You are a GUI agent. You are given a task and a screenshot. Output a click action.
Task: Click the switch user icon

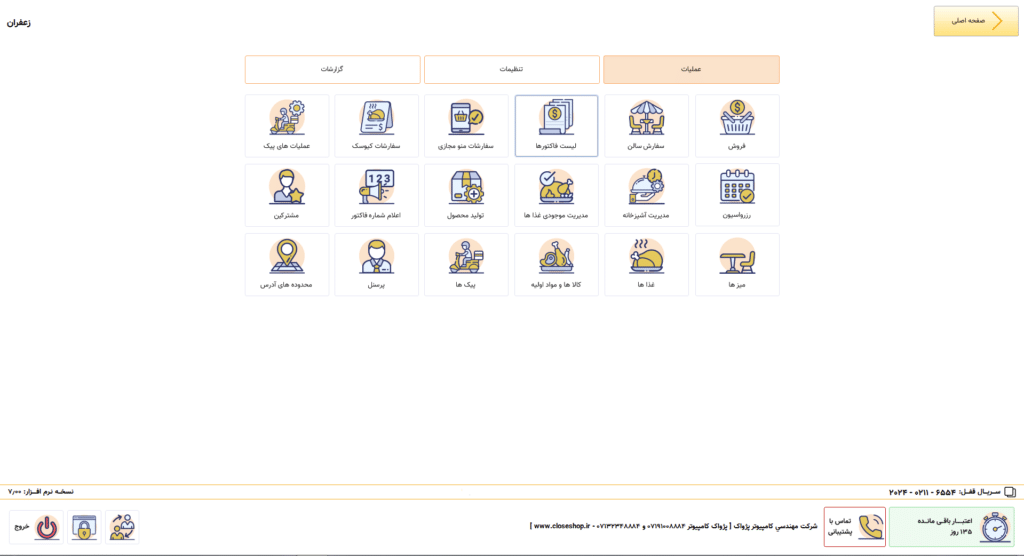(122, 527)
